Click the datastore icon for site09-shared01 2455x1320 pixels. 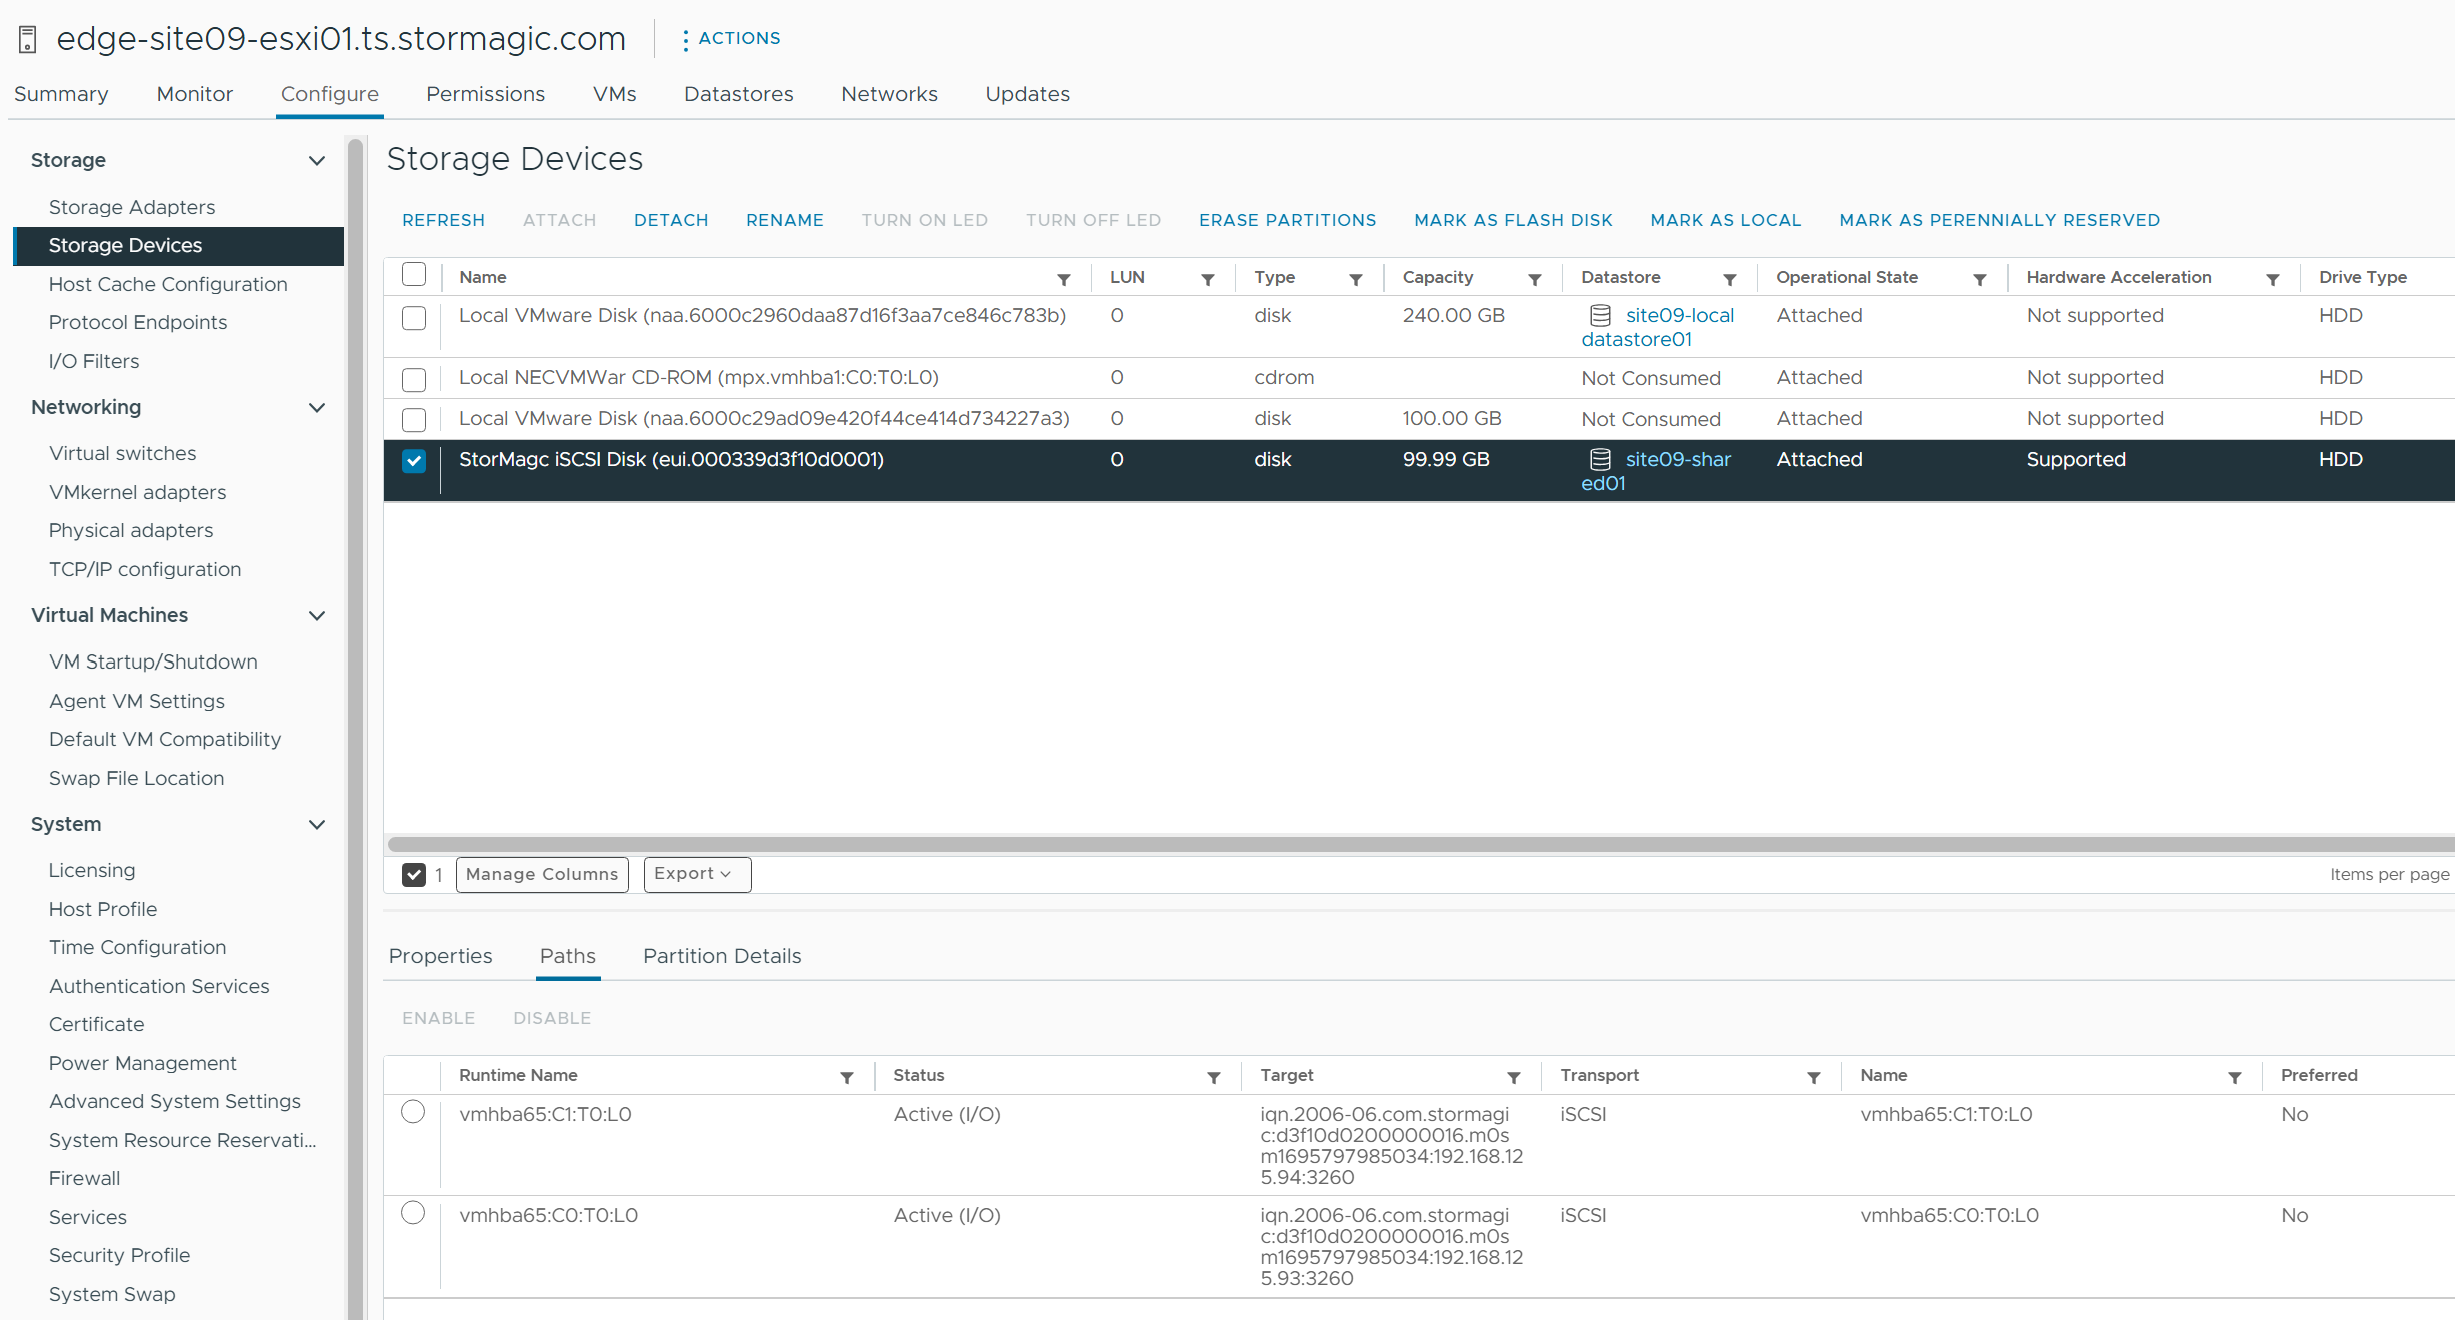(x=1600, y=459)
